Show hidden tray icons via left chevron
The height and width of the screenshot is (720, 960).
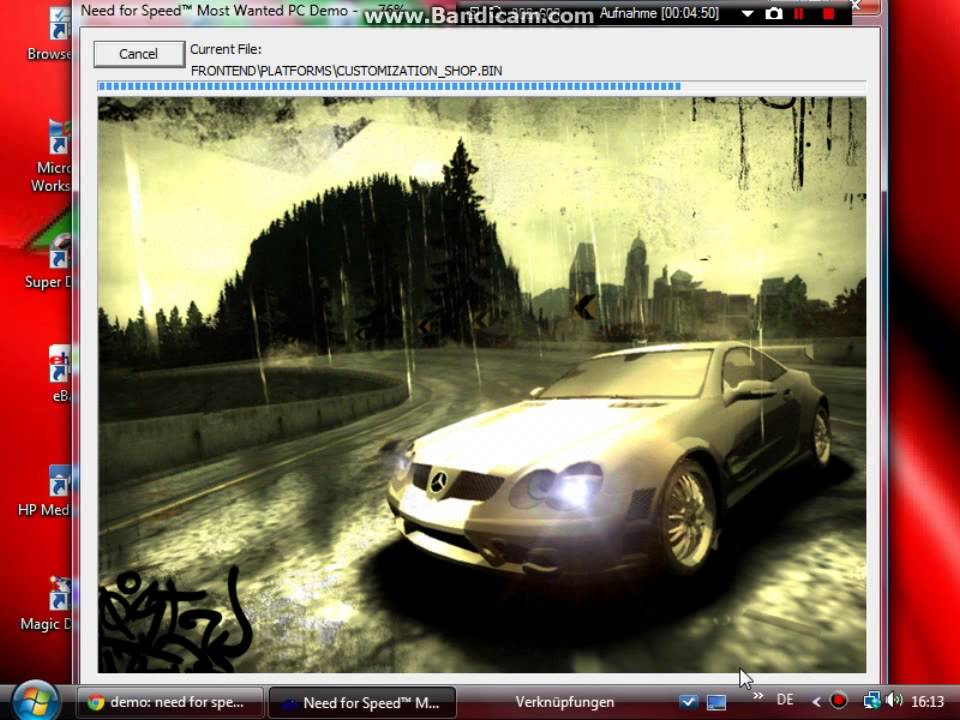click(816, 702)
